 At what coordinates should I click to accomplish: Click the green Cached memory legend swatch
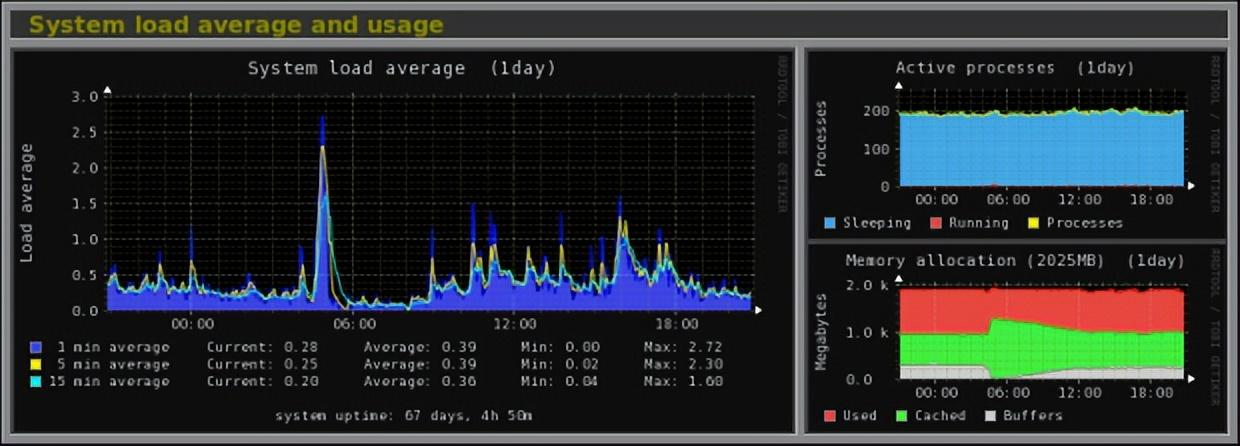tap(901, 415)
